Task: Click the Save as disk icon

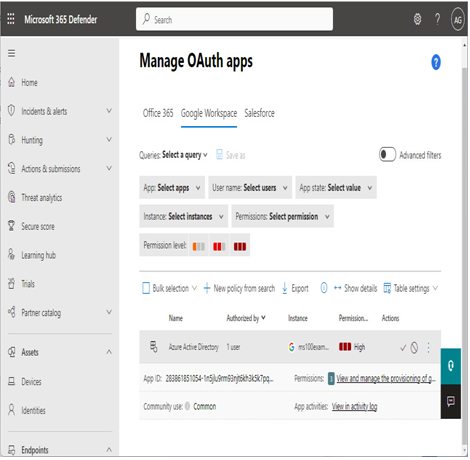Action: (219, 154)
